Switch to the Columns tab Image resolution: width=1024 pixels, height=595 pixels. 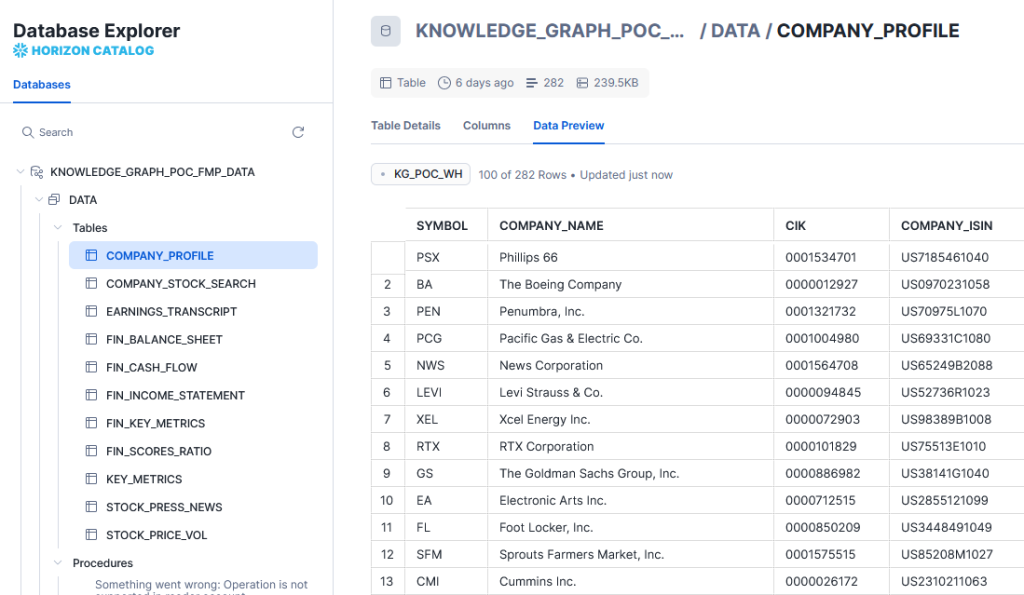487,125
